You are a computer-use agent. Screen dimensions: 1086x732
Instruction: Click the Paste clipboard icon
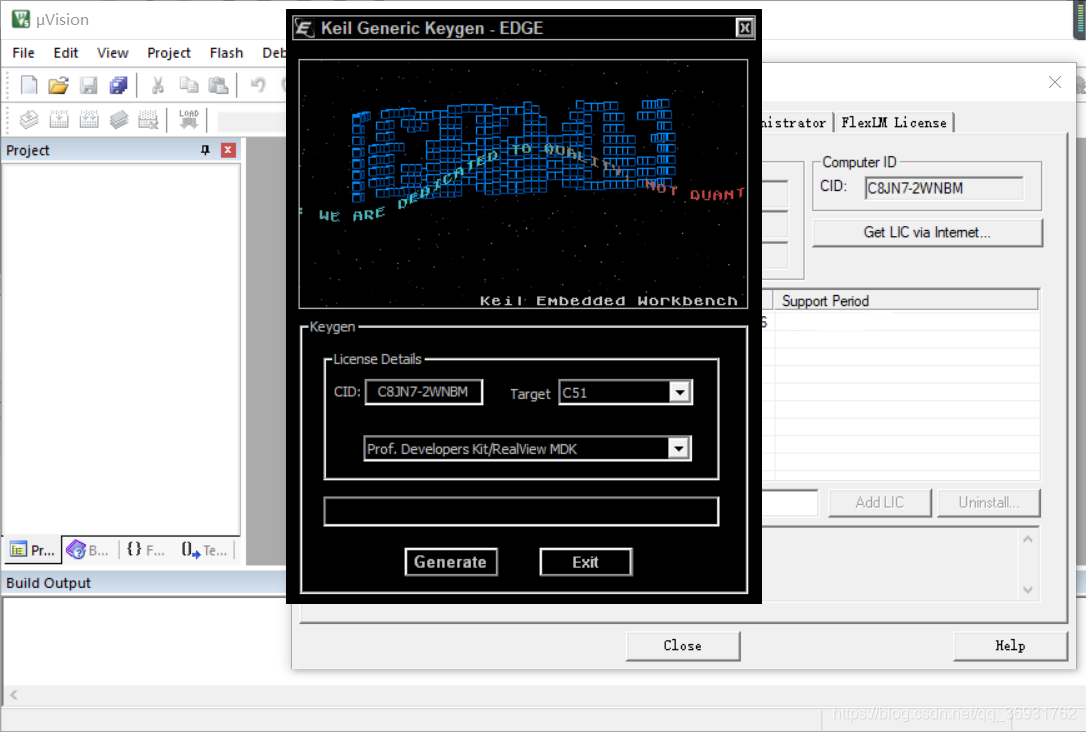click(x=219, y=85)
